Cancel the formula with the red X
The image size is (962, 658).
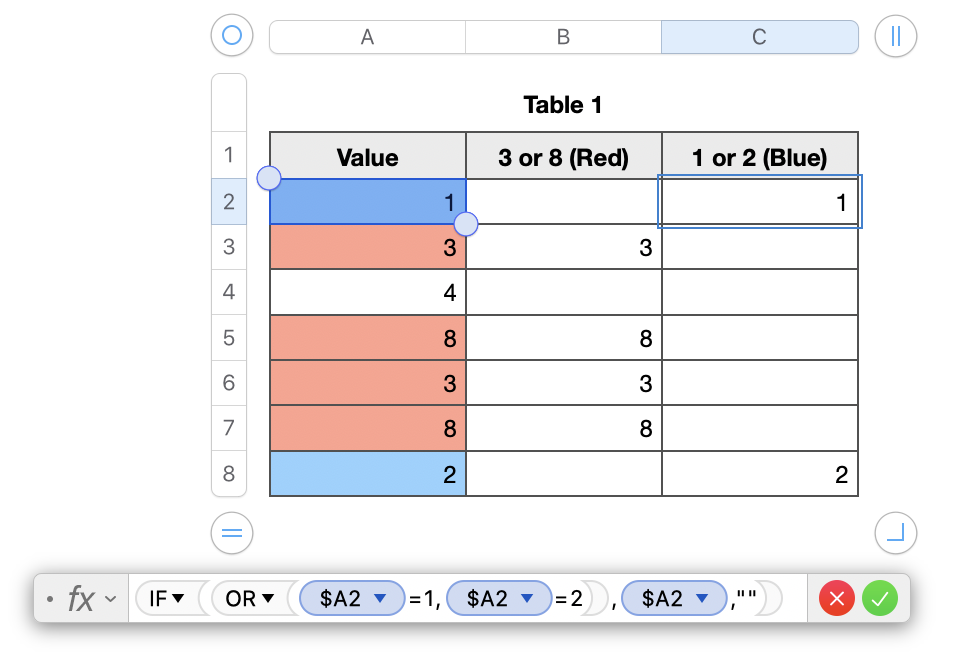click(837, 599)
